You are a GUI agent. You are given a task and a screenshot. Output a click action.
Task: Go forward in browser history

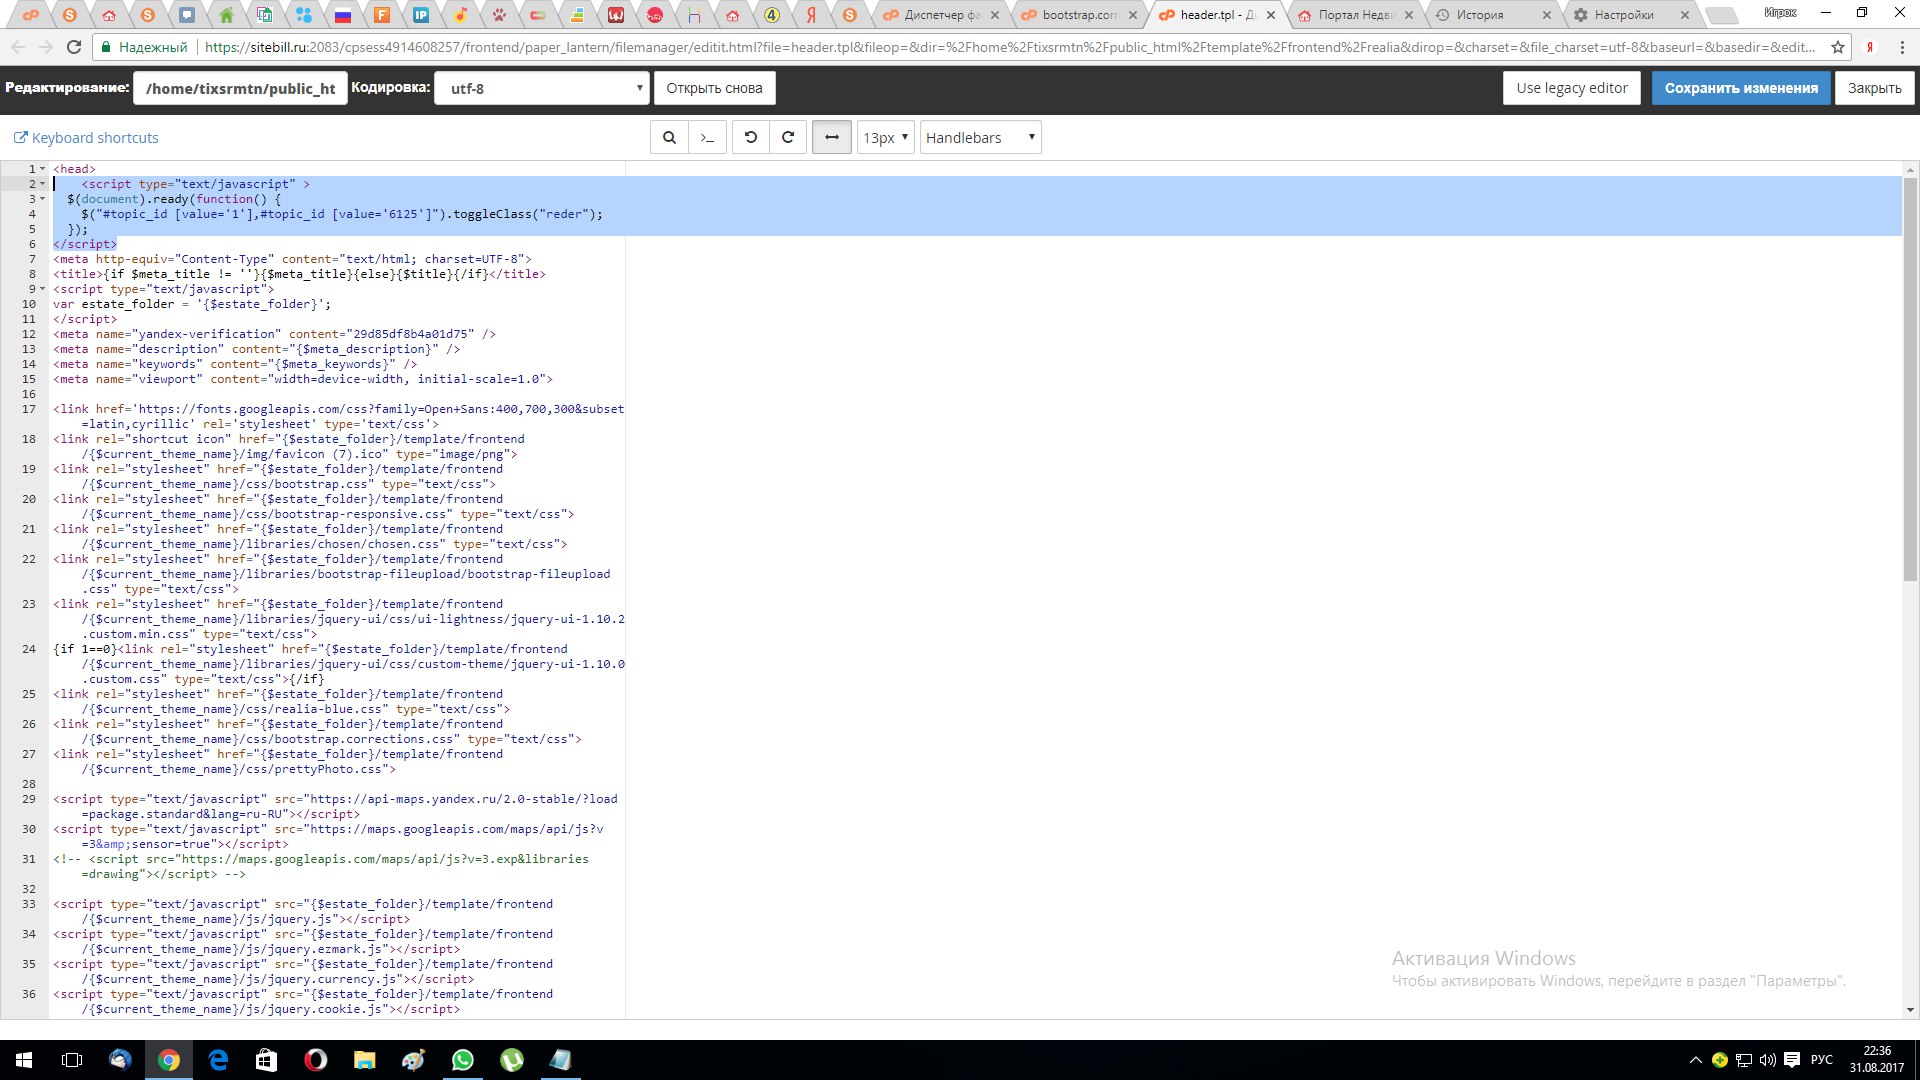(46, 47)
